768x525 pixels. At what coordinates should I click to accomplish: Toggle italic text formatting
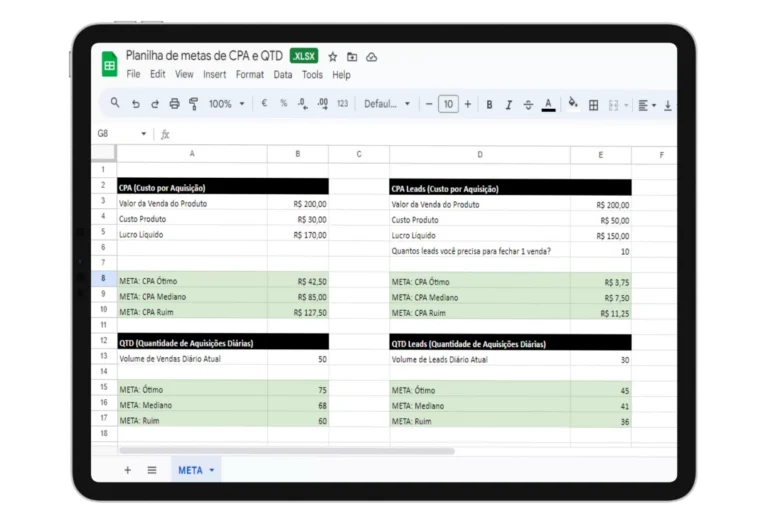509,104
